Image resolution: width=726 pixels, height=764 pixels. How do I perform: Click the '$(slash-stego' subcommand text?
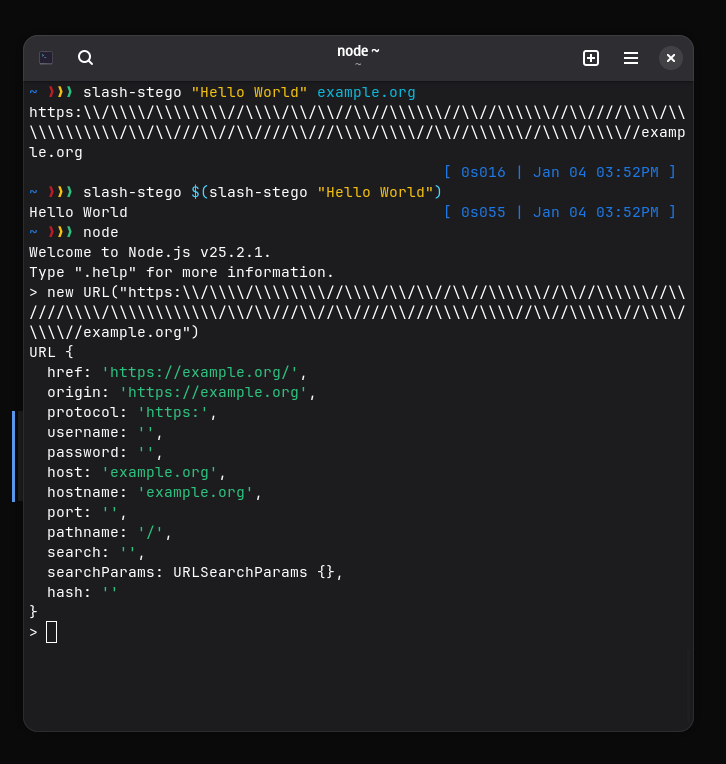click(249, 192)
